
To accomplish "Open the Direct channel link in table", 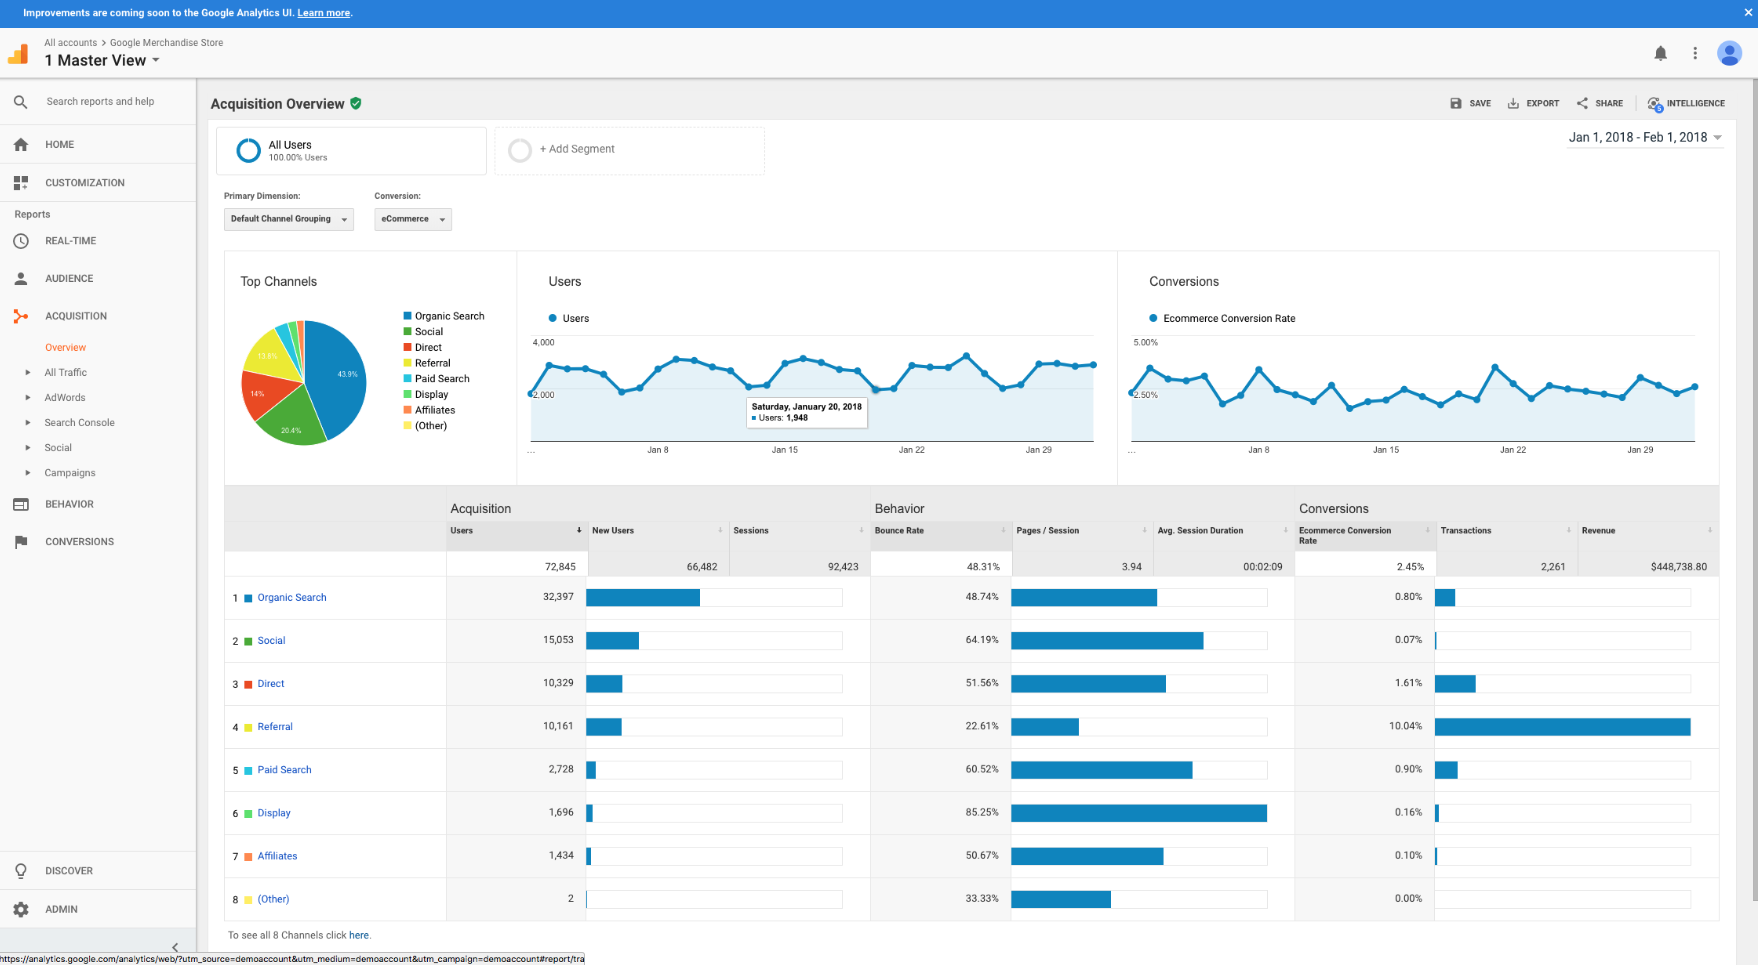I will pyautogui.click(x=271, y=684).
